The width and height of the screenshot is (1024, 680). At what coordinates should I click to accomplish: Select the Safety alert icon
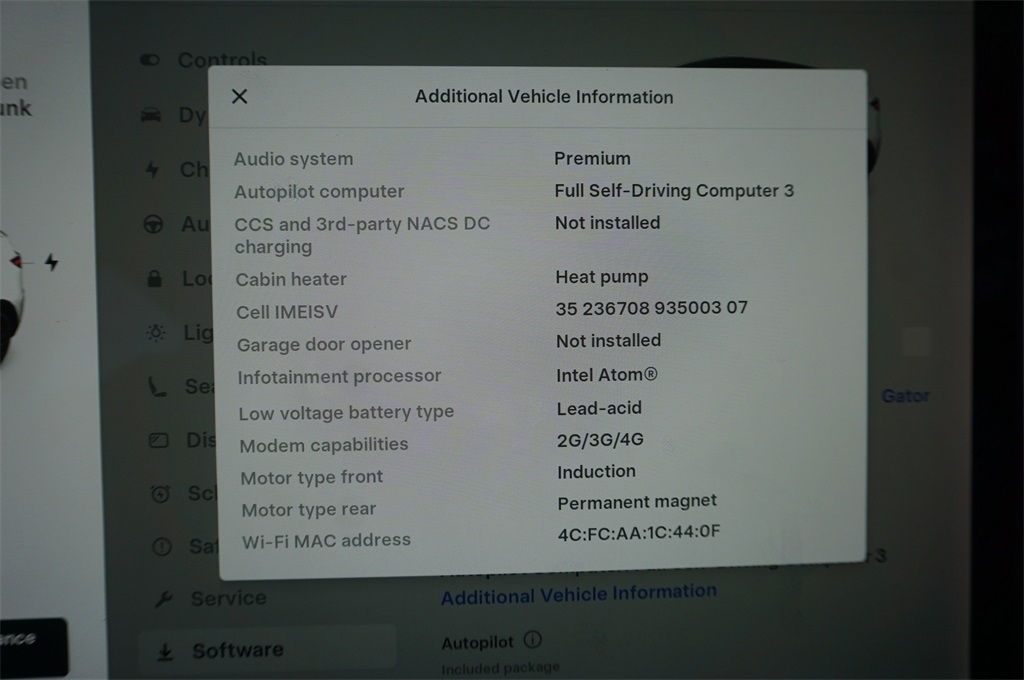(x=161, y=546)
